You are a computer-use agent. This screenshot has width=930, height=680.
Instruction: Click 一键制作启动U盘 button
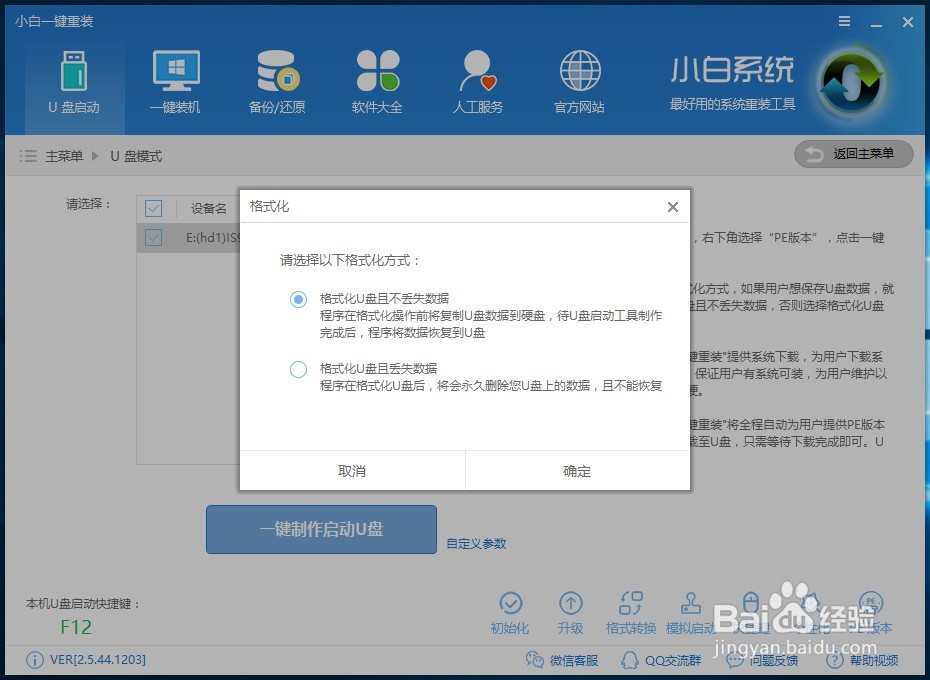321,529
